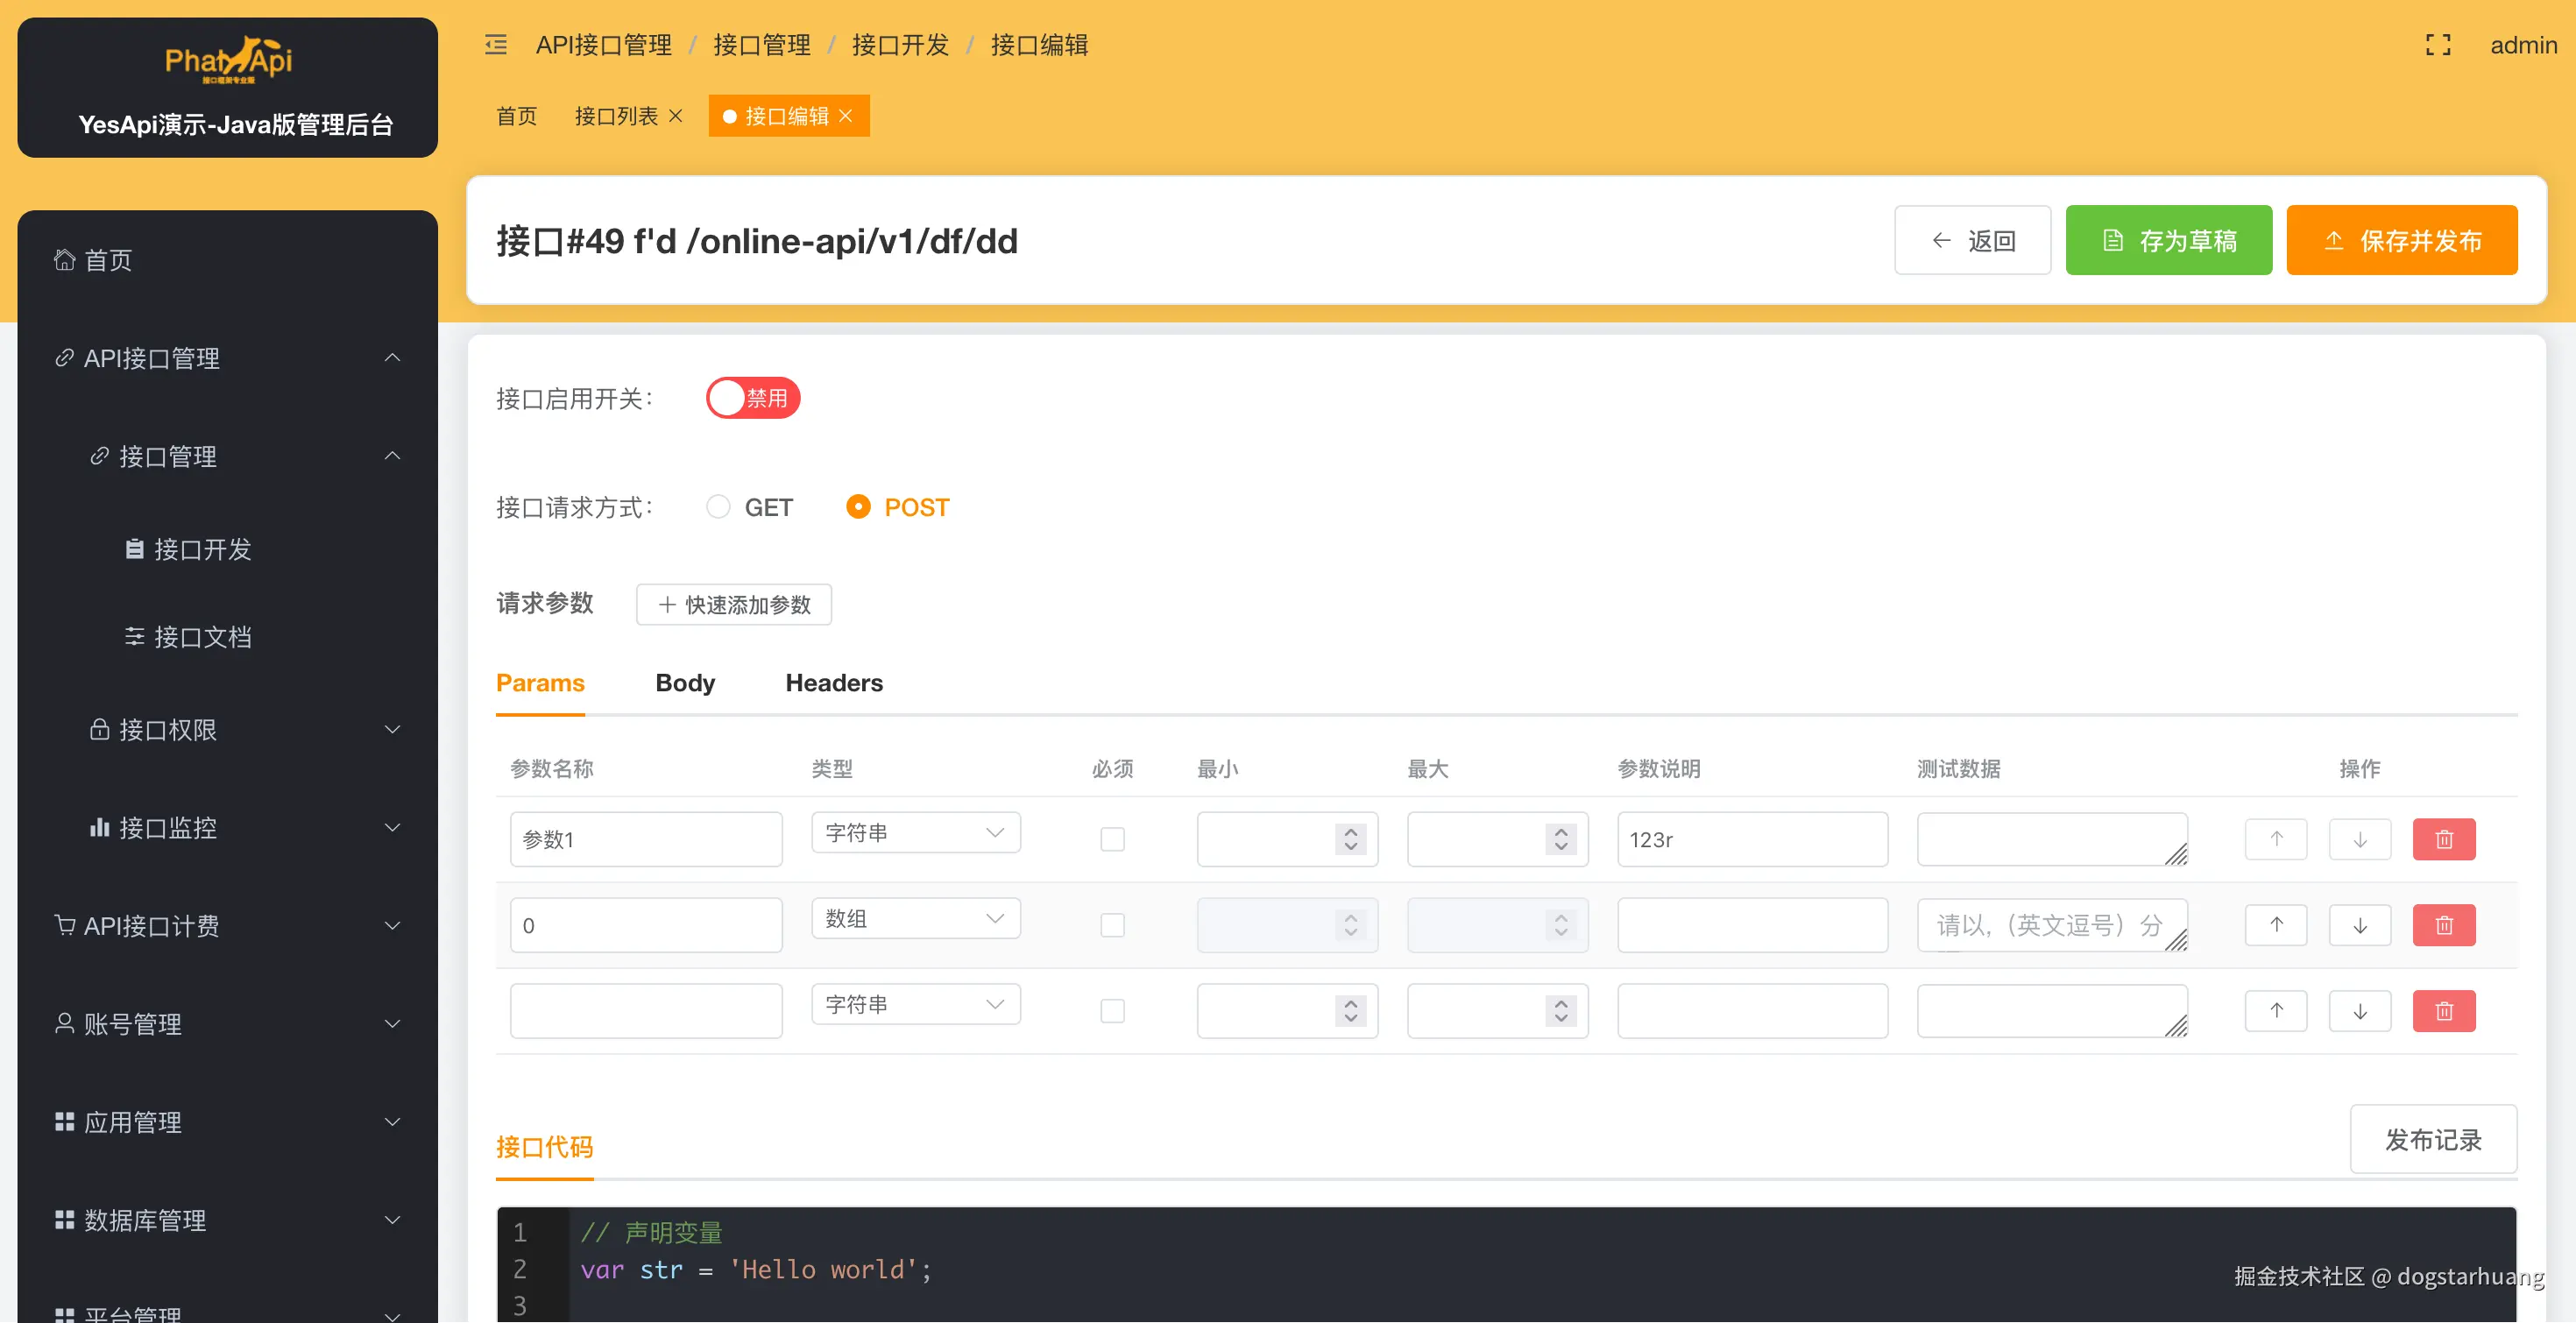2576x1323 pixels.
Task: Switch to the Body tab
Action: coord(684,683)
